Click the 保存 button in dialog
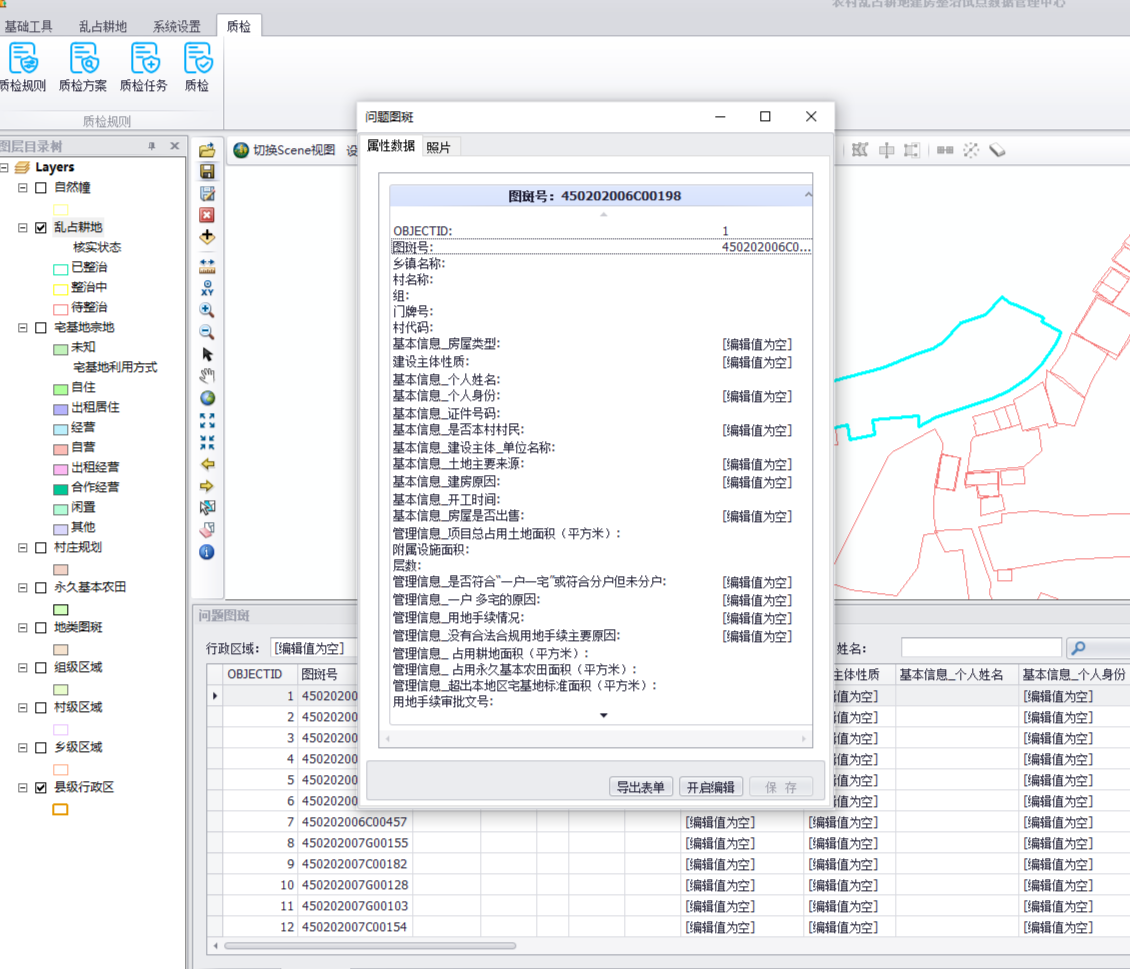The image size is (1130, 969). [x=781, y=787]
